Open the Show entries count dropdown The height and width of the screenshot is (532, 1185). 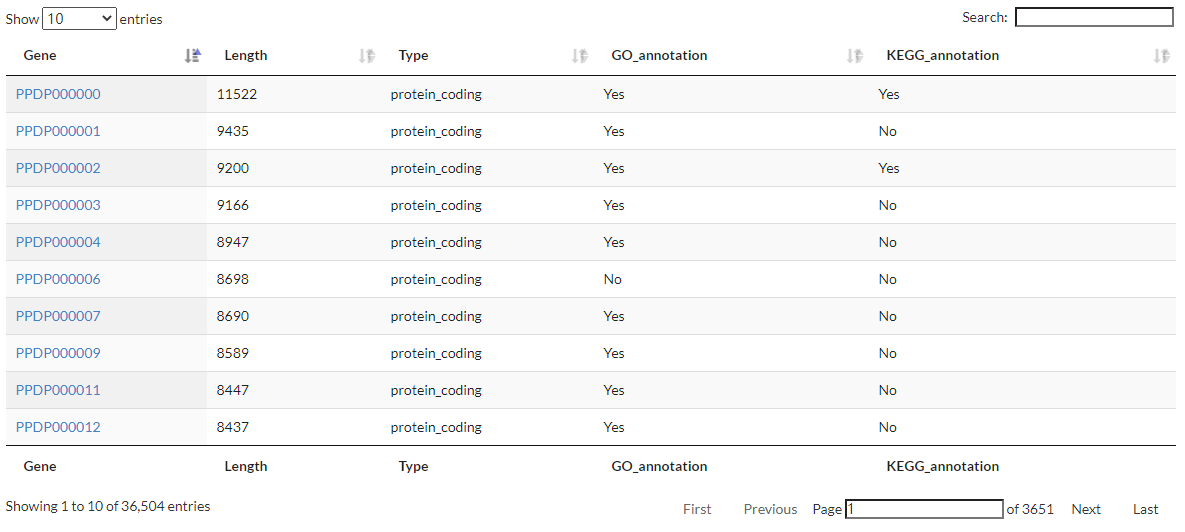click(80, 18)
